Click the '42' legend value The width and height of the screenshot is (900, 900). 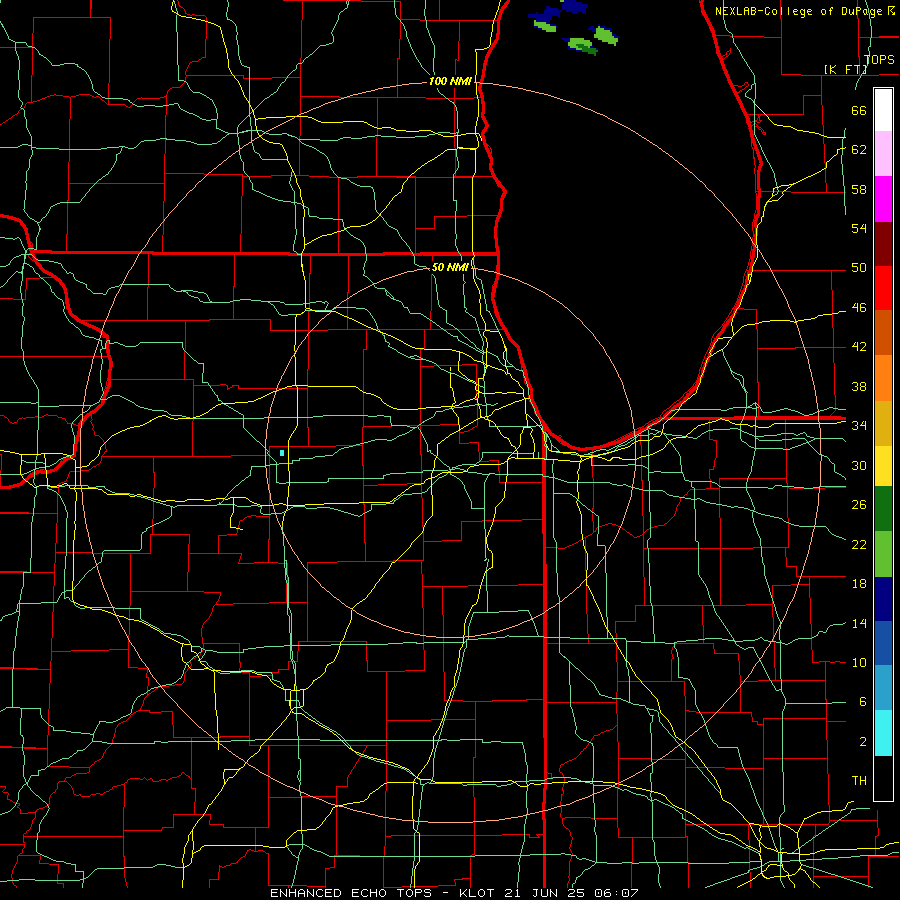tap(859, 347)
